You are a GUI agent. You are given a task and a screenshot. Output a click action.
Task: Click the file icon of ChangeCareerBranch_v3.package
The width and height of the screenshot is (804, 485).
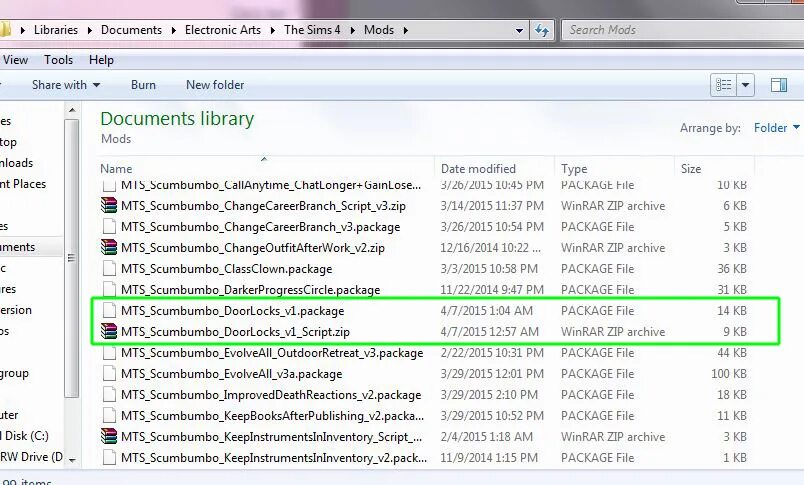click(109, 227)
